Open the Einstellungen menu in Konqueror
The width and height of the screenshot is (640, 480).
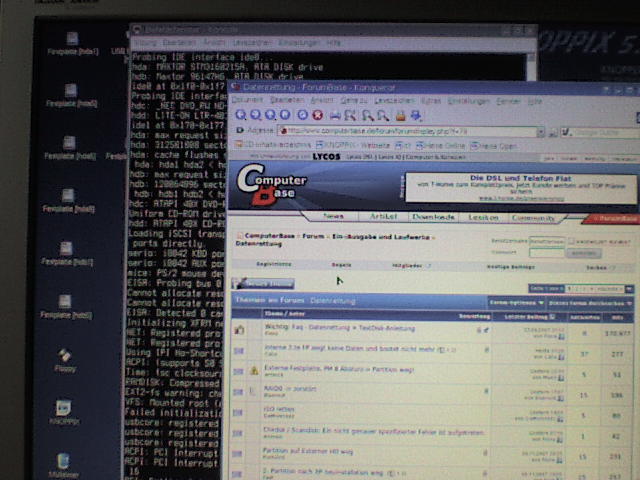(469, 101)
